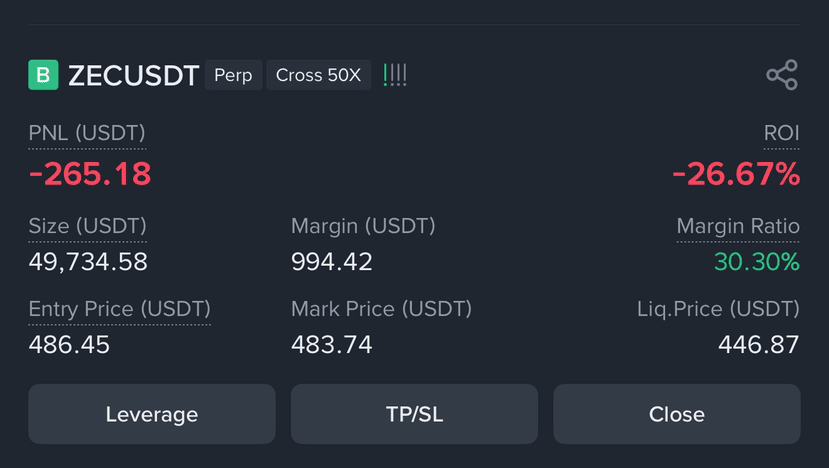Select the -26.67% ROI value
Screen dimensions: 829x468
(736, 174)
